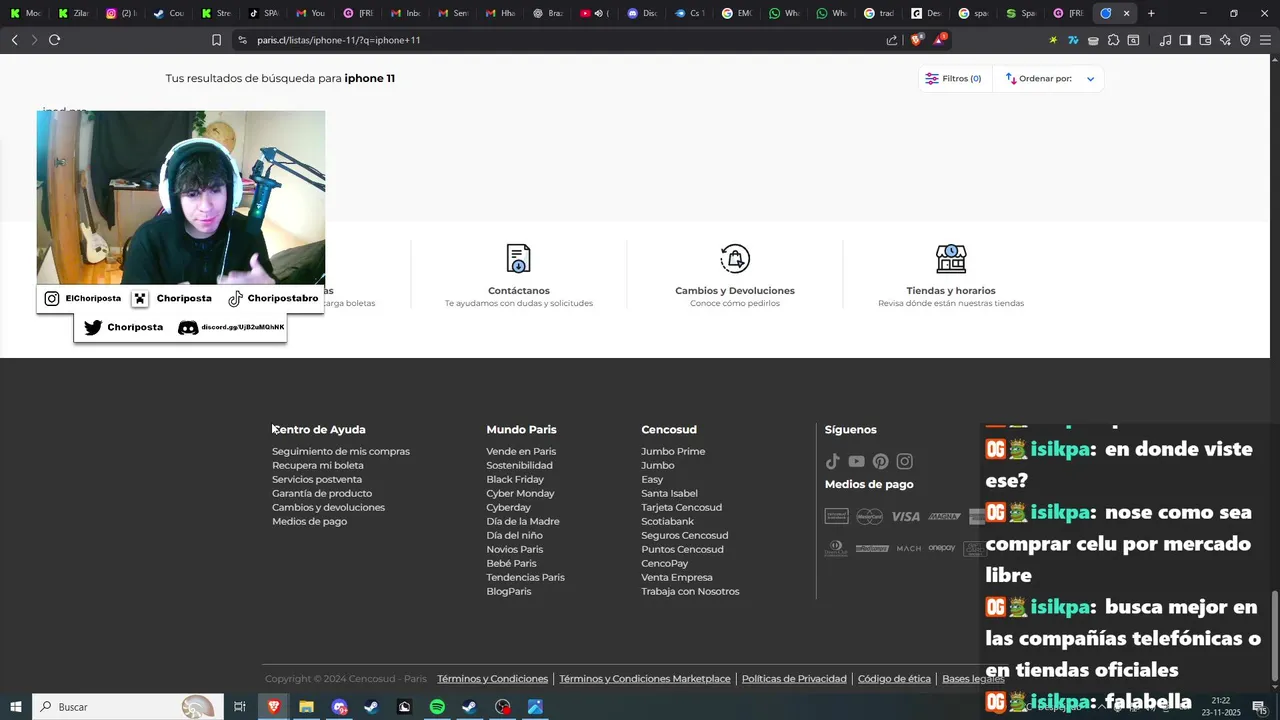
Task: Open the Windows Start menu
Action: (15, 707)
